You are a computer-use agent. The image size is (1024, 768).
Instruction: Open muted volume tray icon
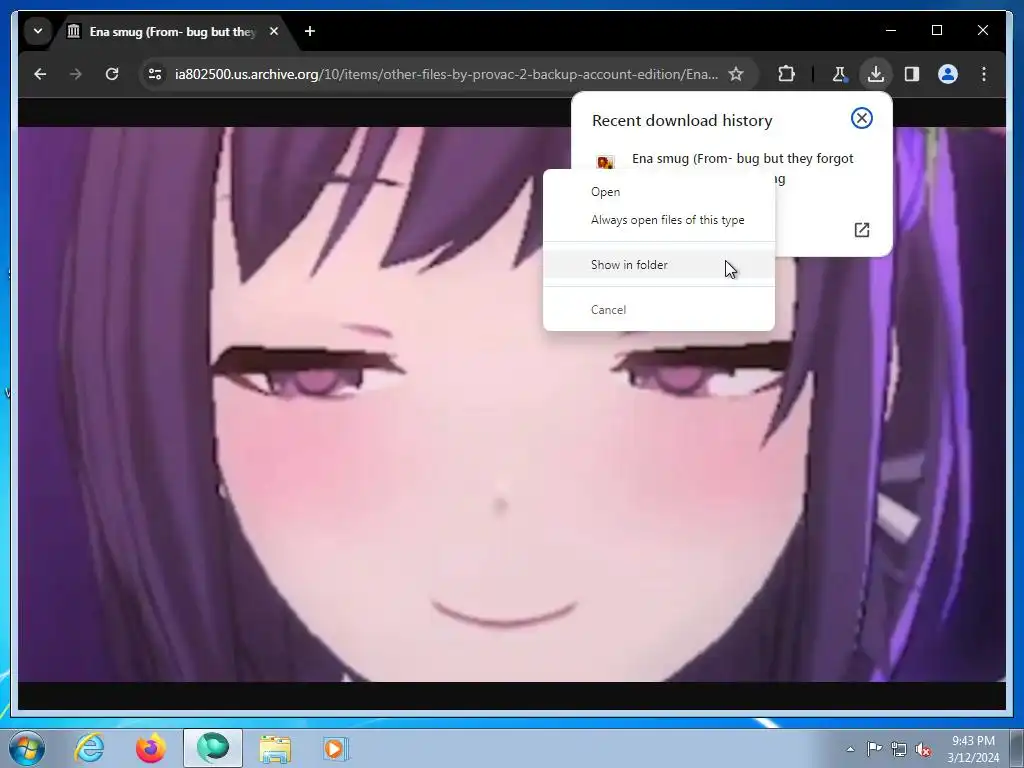(x=923, y=749)
